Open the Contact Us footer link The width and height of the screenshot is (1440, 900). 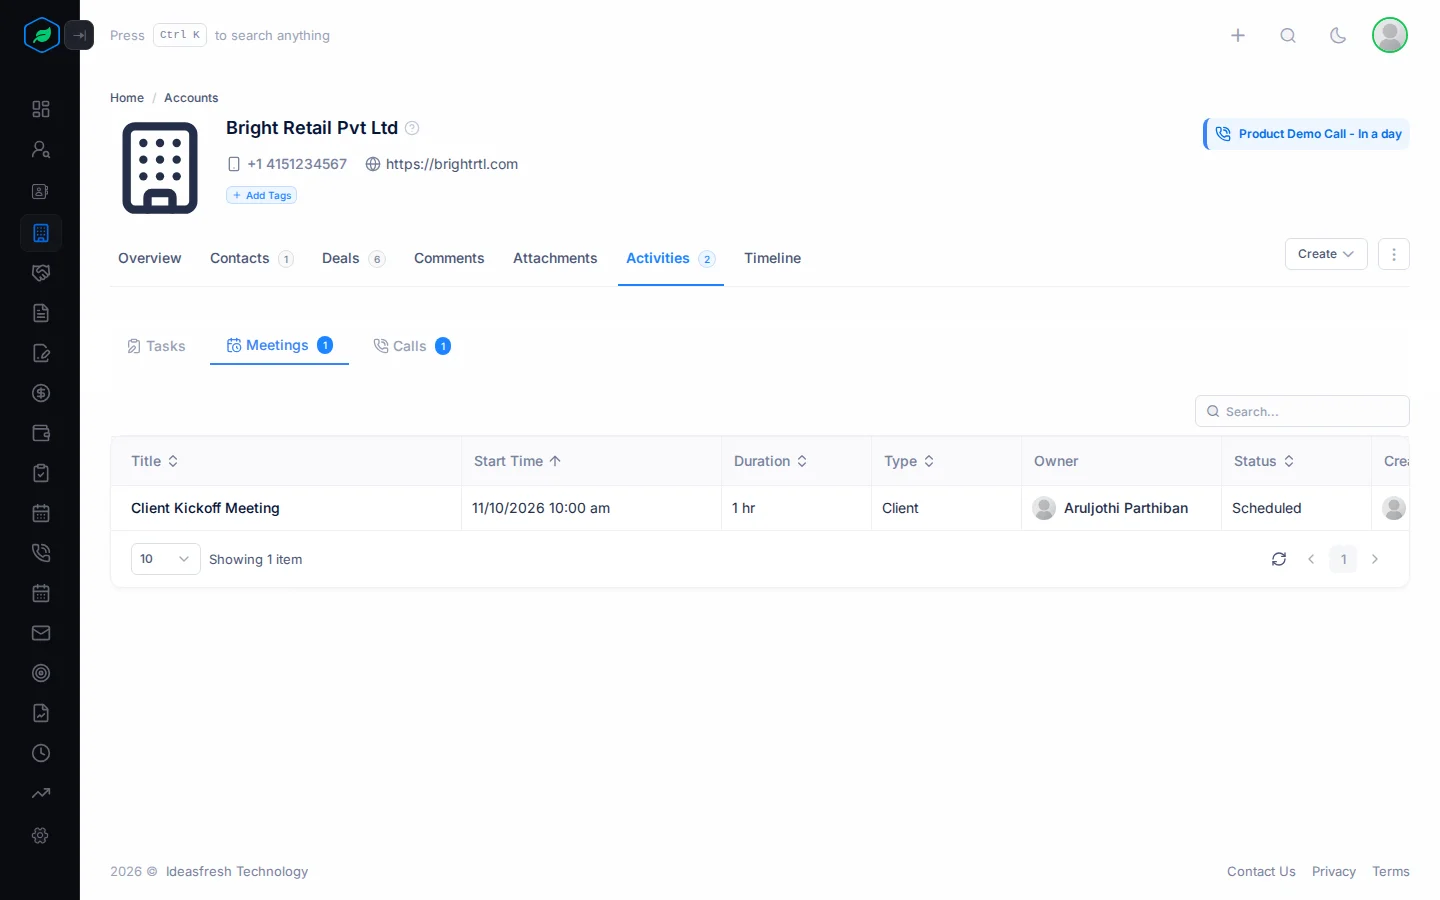pos(1261,872)
